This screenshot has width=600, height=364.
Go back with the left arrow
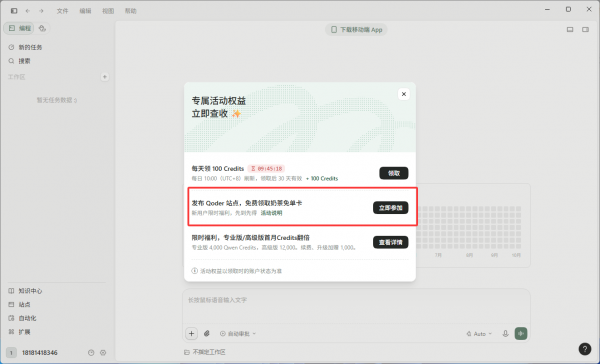(28, 11)
